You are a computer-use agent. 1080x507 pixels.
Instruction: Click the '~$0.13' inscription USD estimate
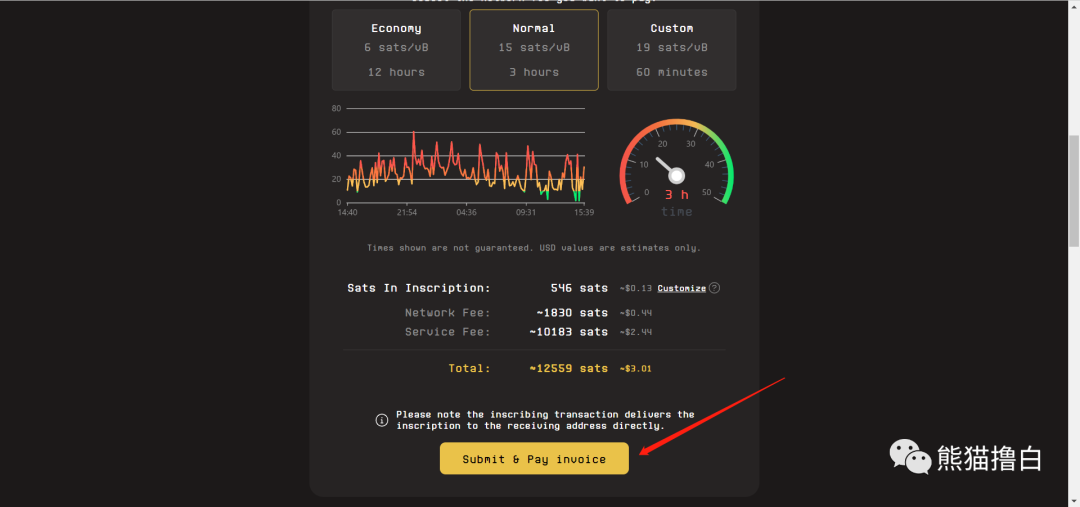pyautogui.click(x=635, y=288)
